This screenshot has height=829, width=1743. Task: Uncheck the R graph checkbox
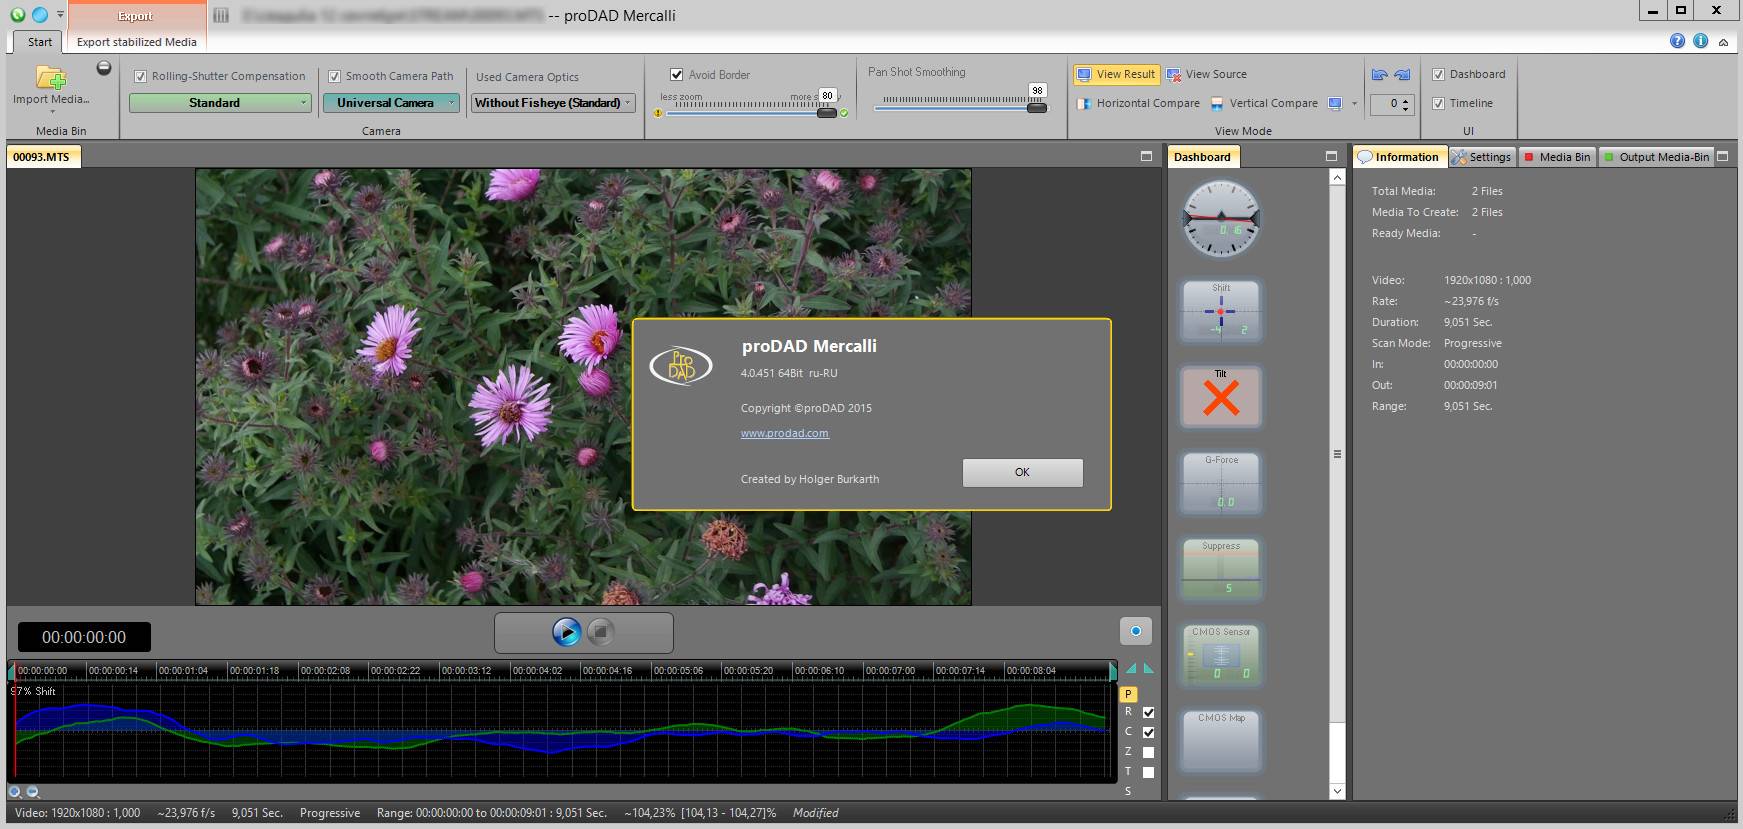pyautogui.click(x=1148, y=713)
